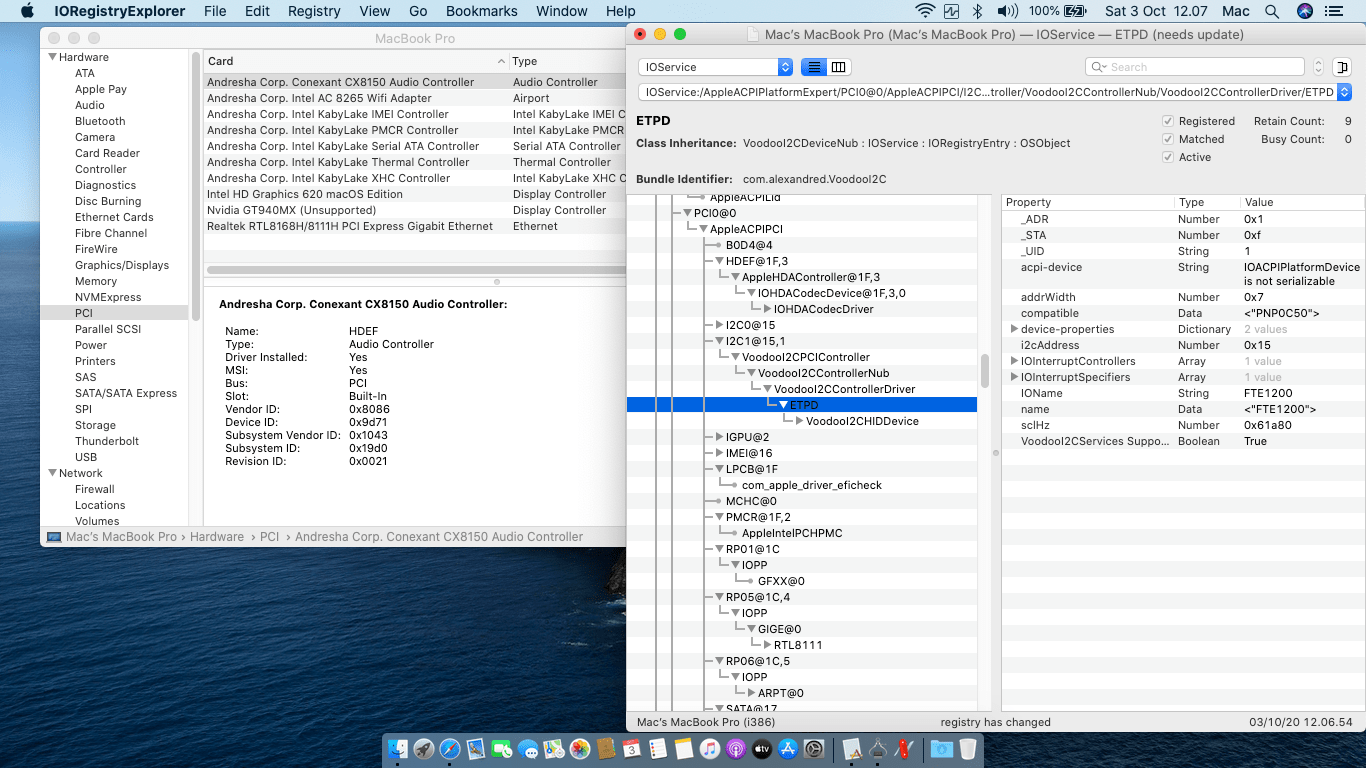
Task: Open the Go menu
Action: [418, 11]
